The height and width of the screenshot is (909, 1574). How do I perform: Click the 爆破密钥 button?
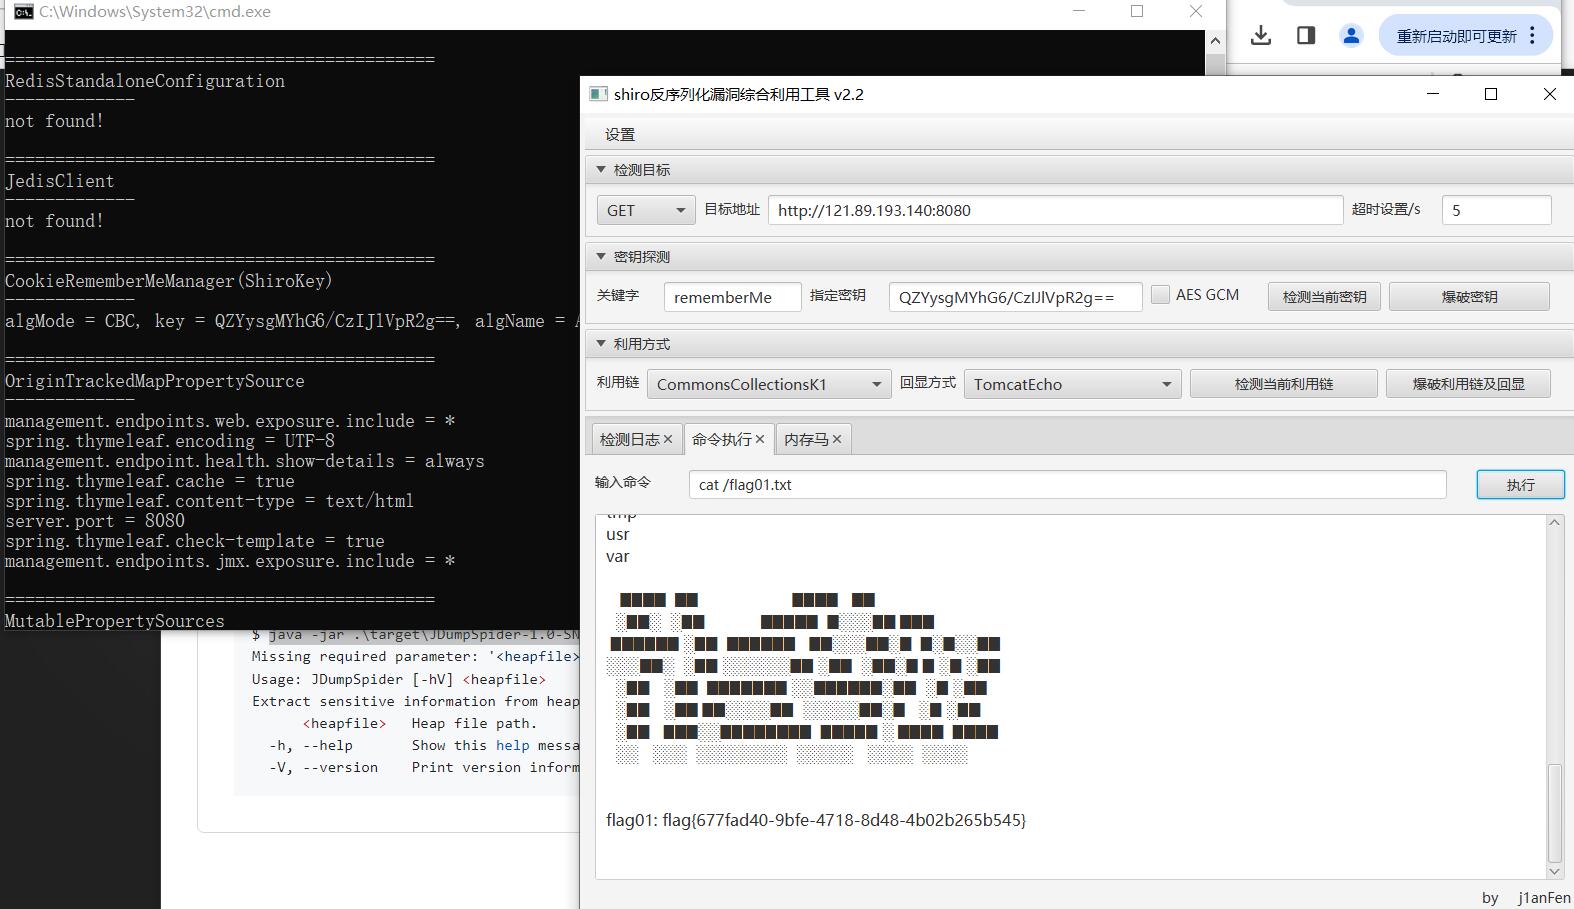1469,297
